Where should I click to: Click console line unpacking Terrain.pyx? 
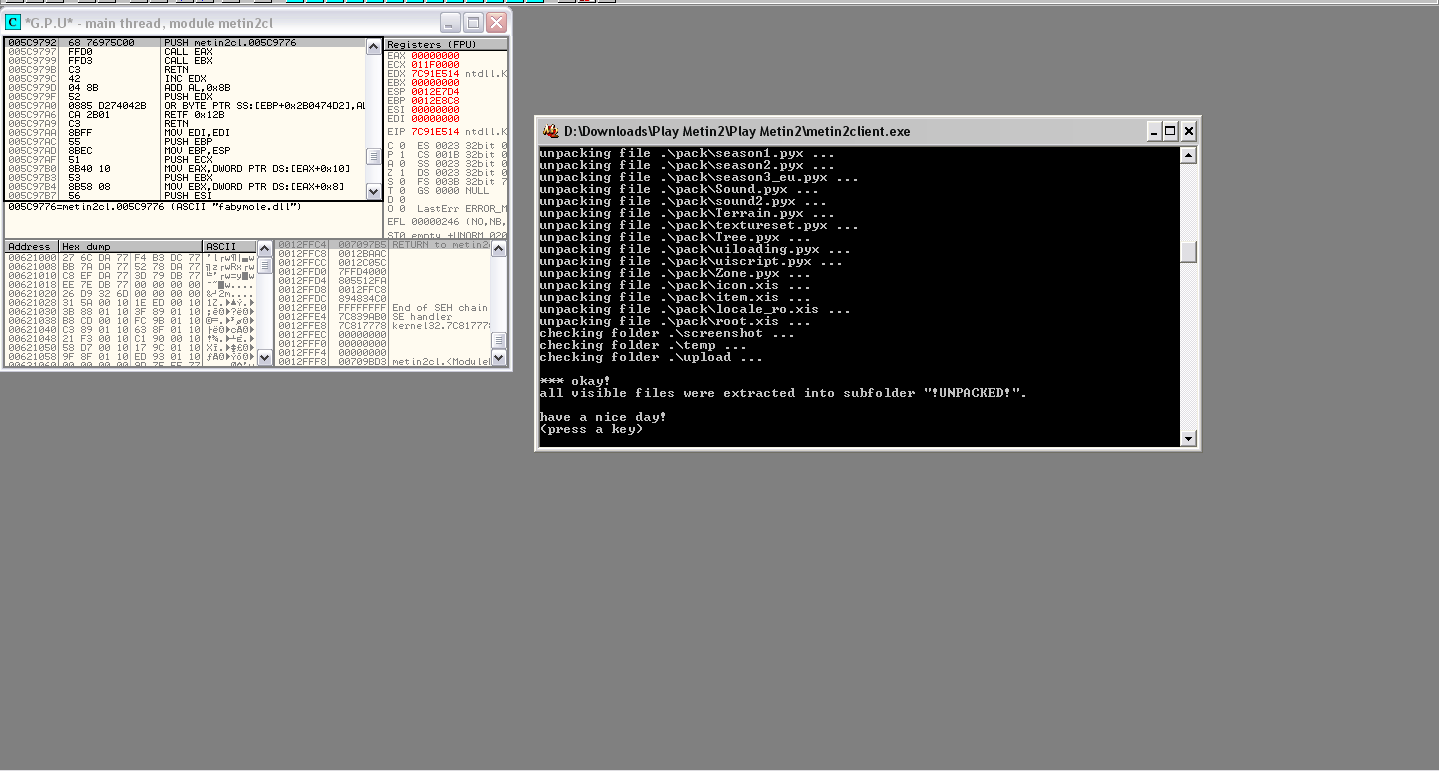point(687,213)
